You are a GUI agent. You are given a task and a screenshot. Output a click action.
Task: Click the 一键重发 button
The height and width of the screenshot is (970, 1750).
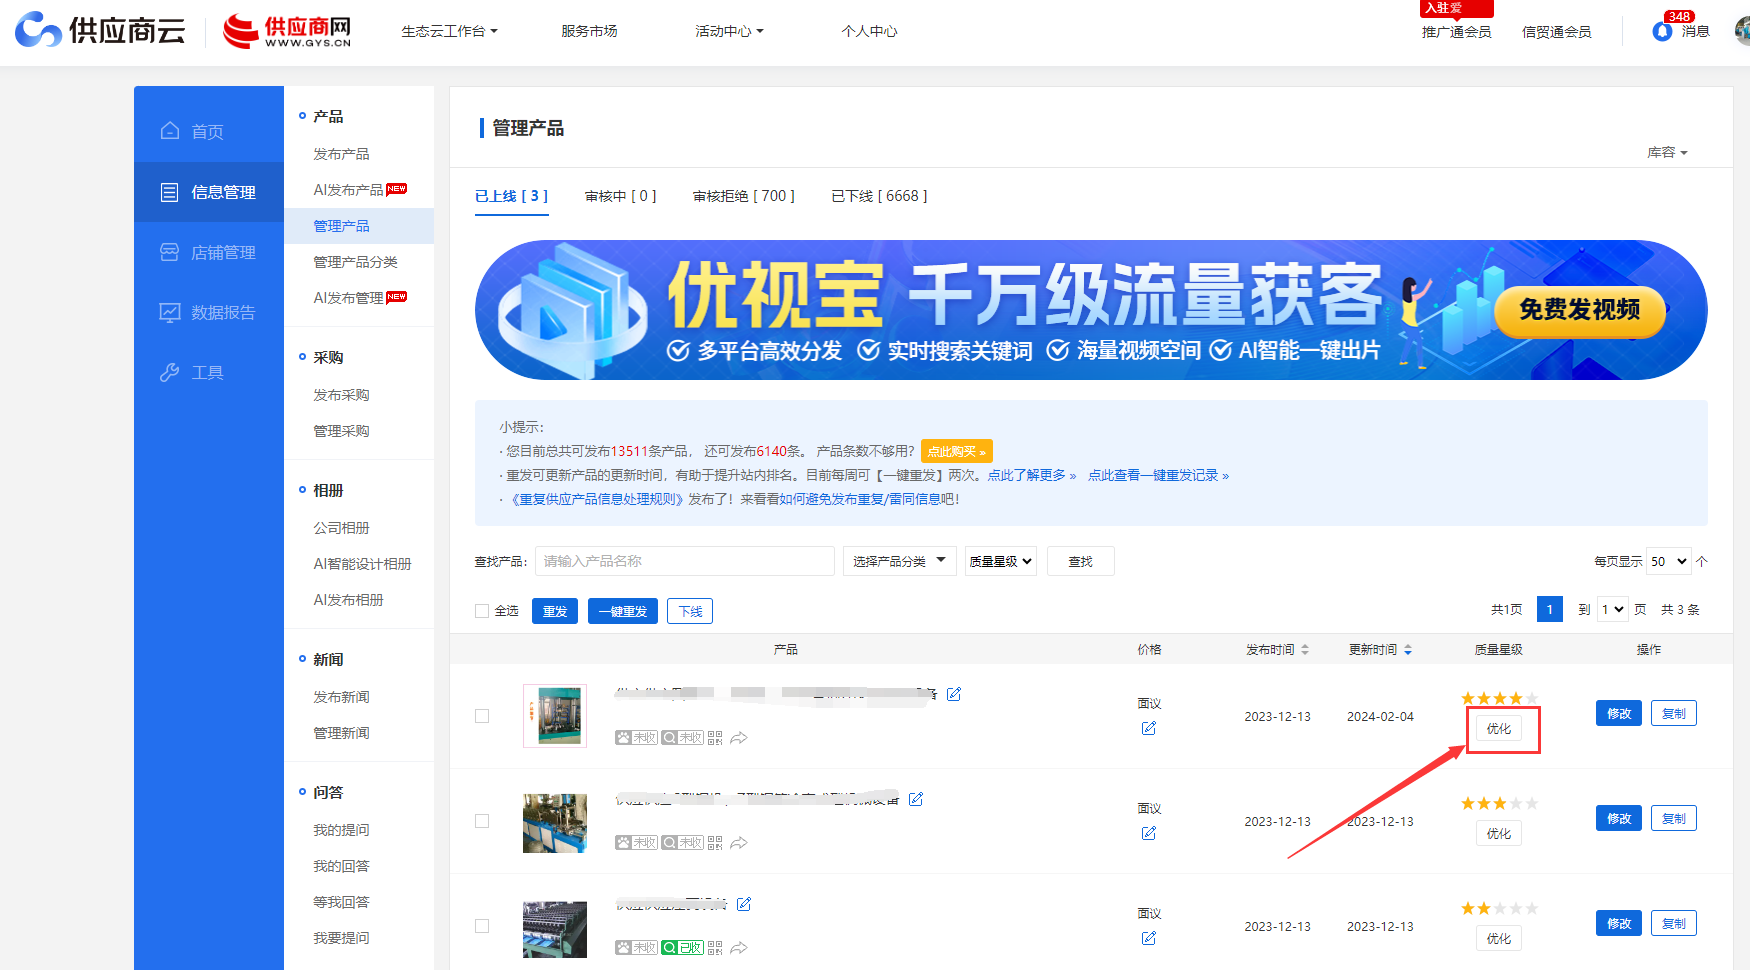tap(623, 611)
